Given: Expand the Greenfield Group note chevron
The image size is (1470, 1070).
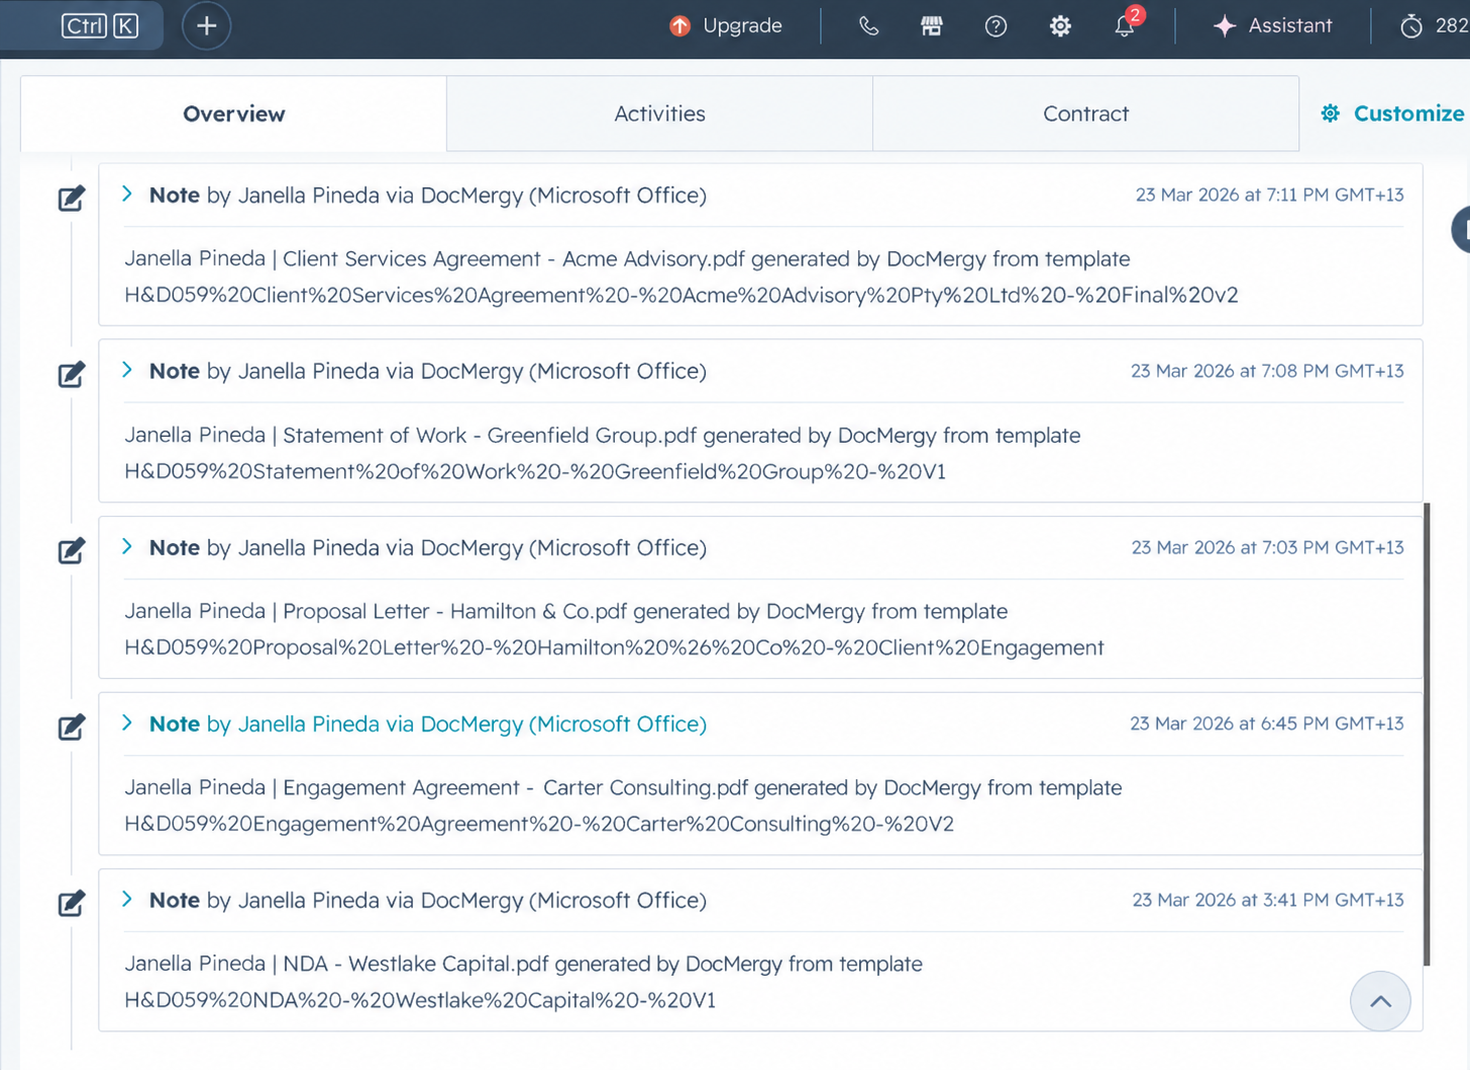Looking at the screenshot, I should coord(127,370).
